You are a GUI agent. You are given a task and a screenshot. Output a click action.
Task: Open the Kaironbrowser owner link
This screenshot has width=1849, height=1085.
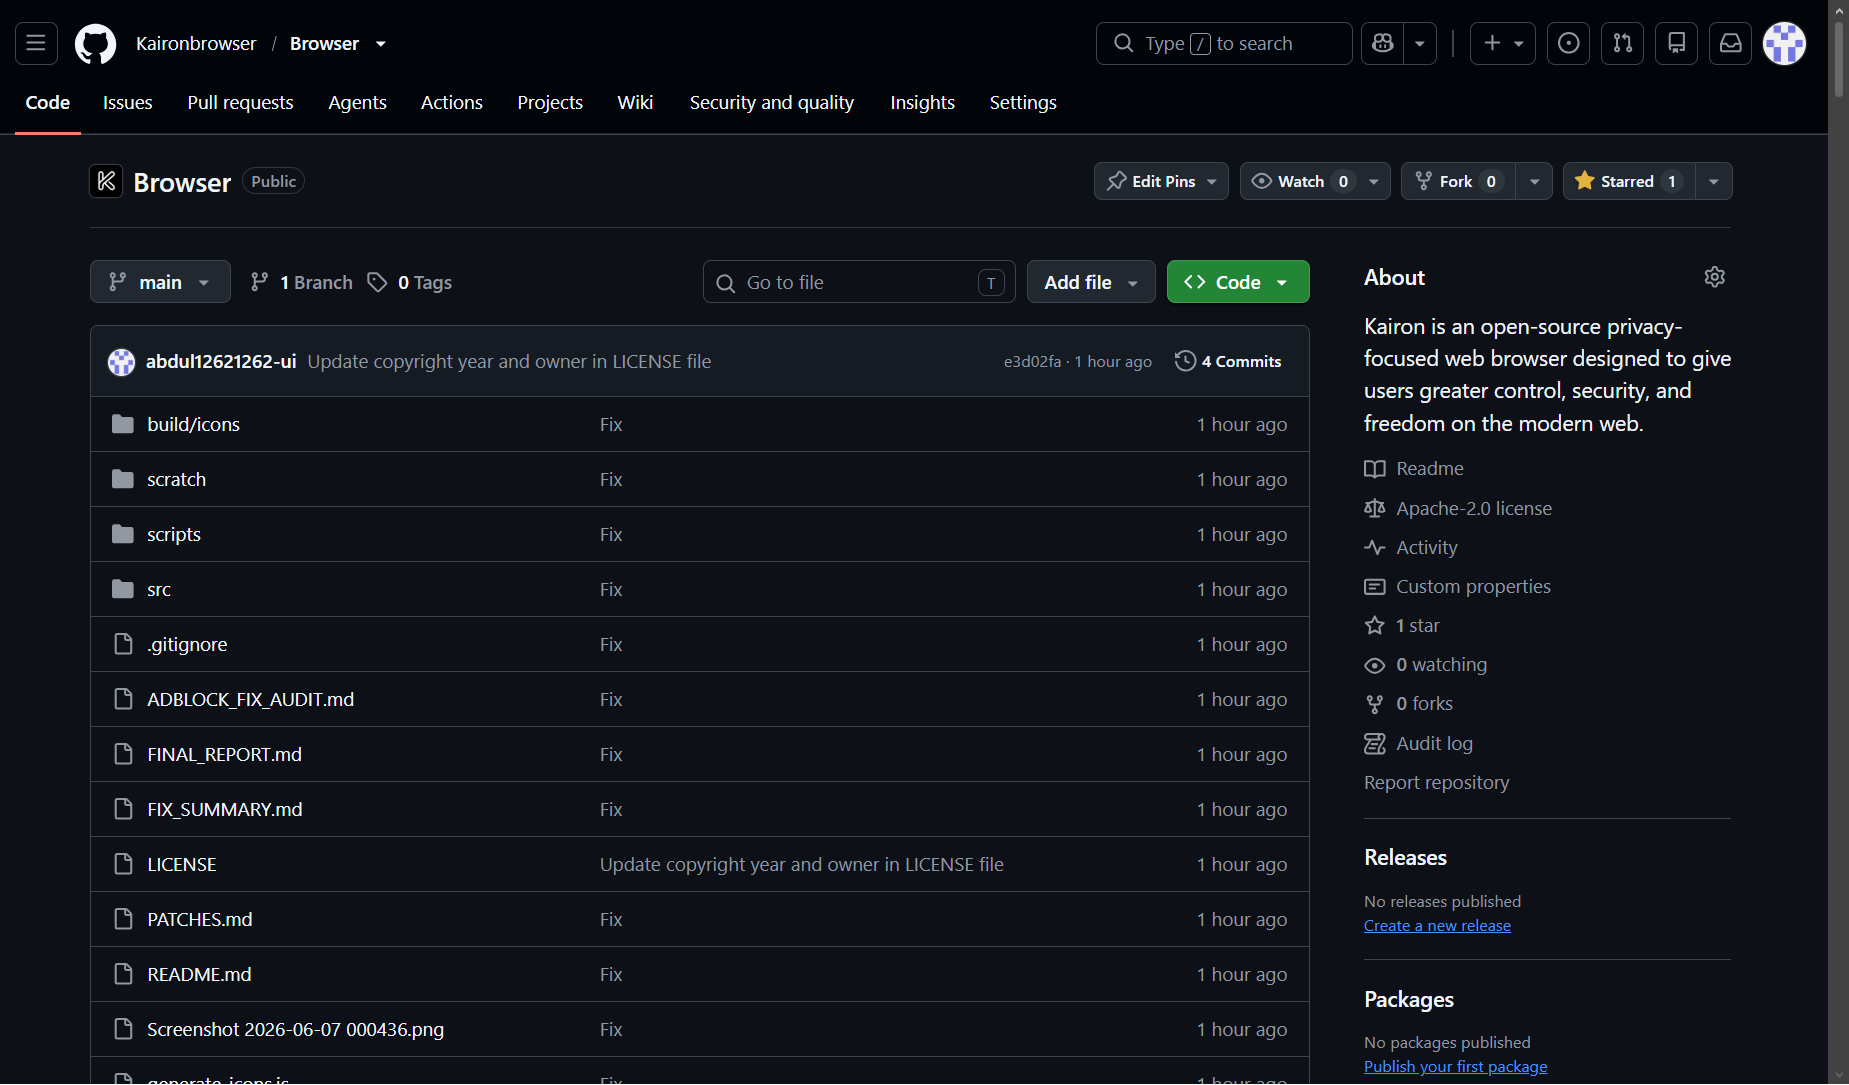pos(196,44)
